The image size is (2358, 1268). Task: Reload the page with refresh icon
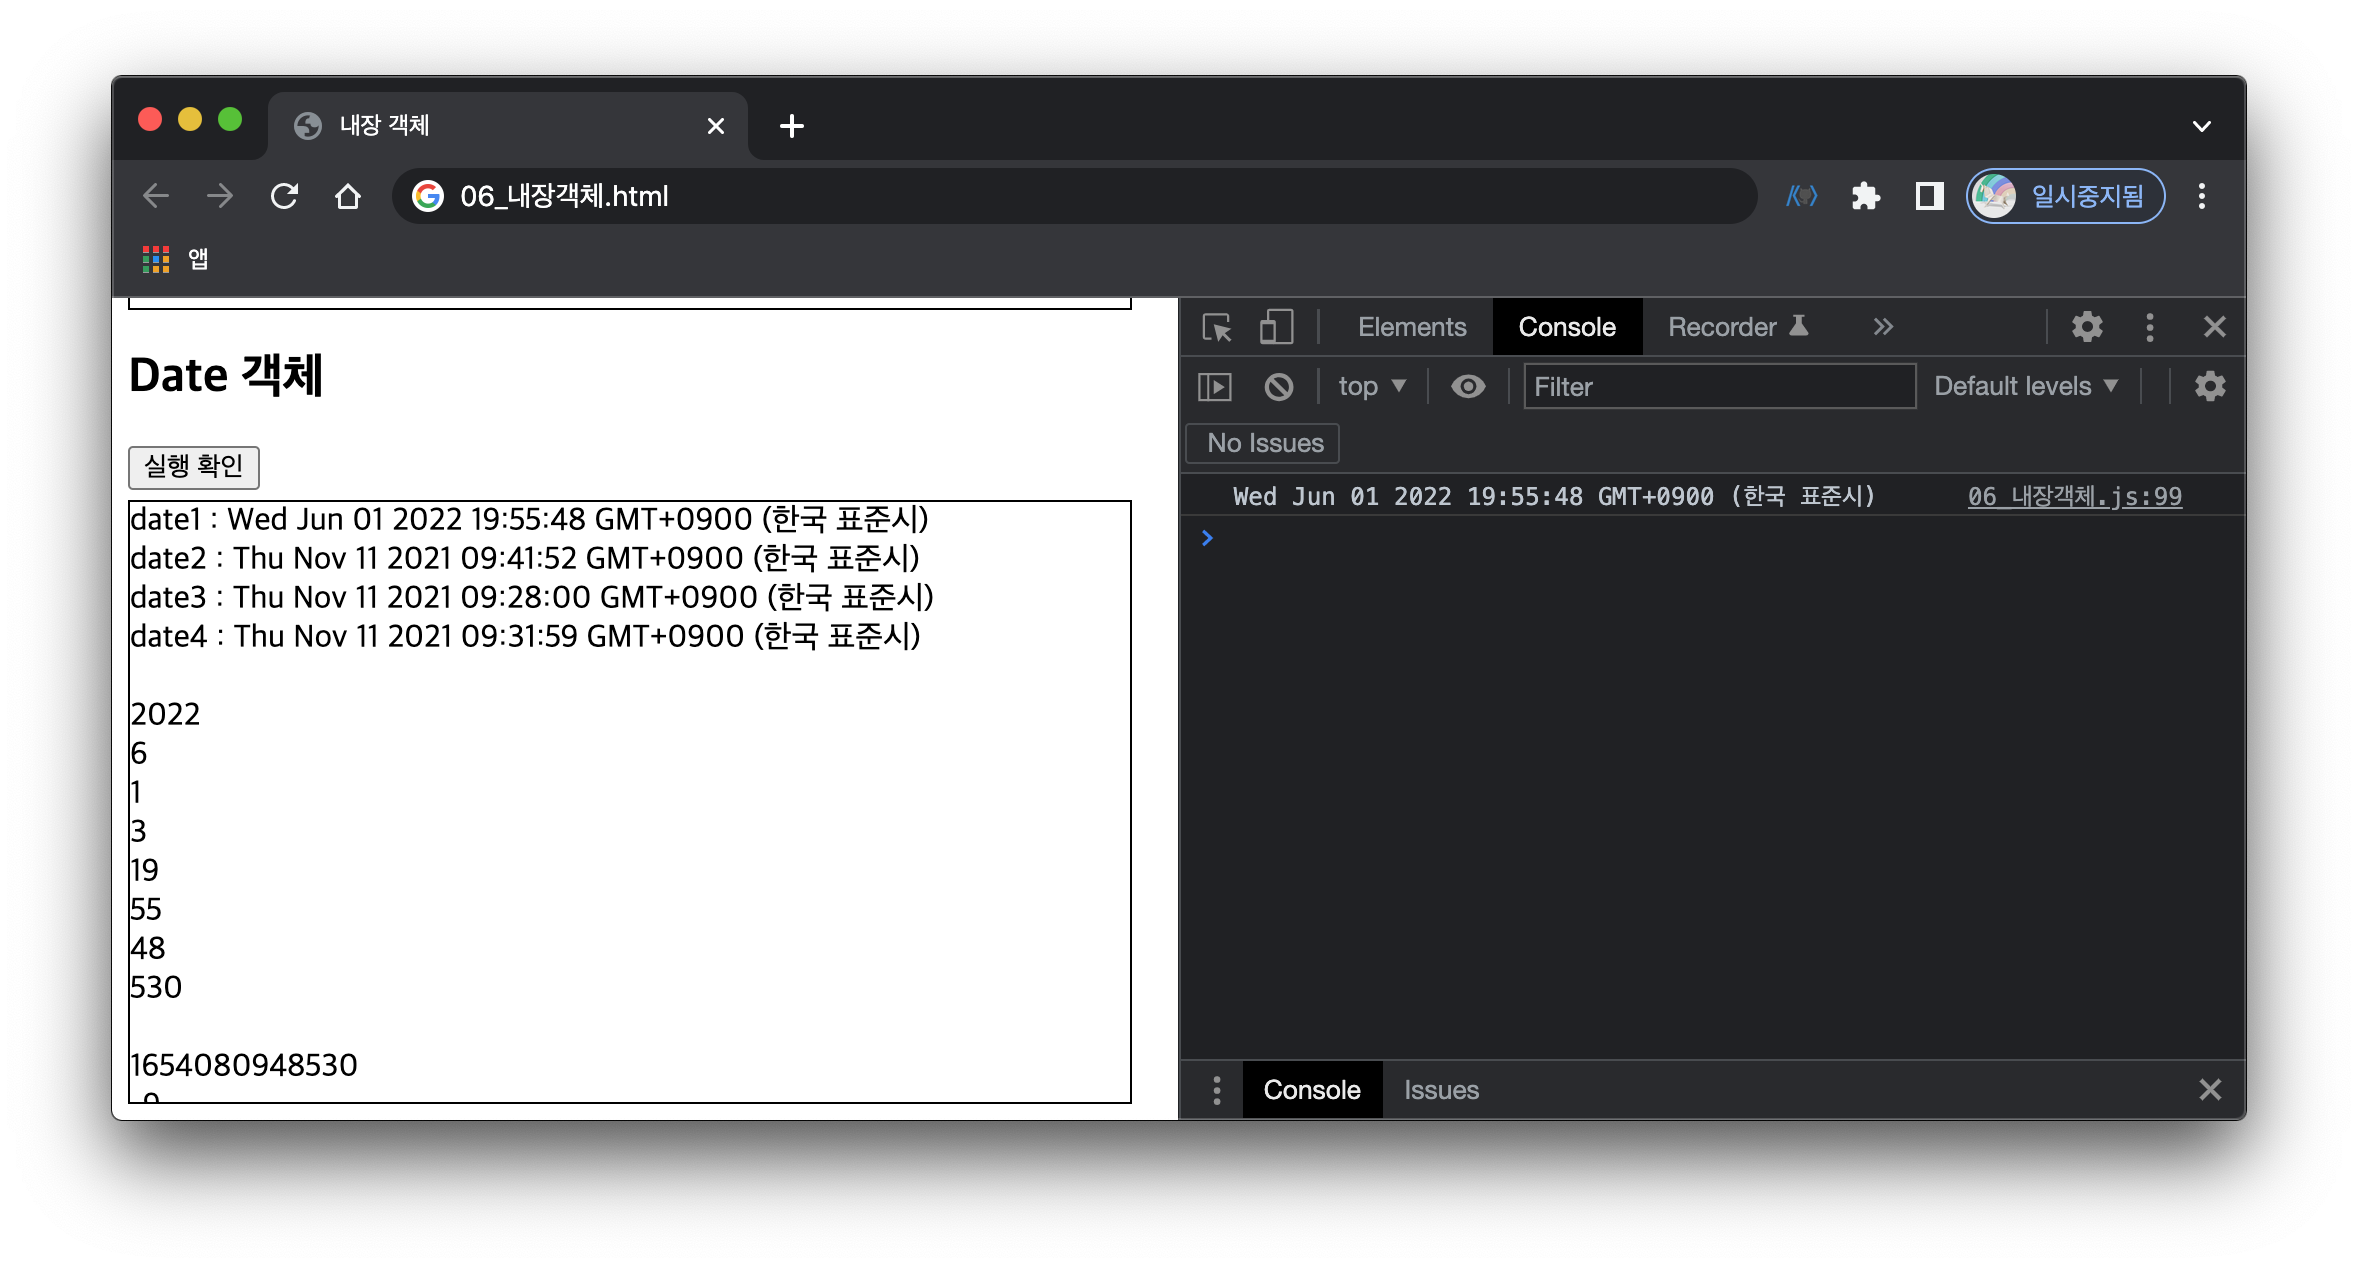click(x=284, y=196)
